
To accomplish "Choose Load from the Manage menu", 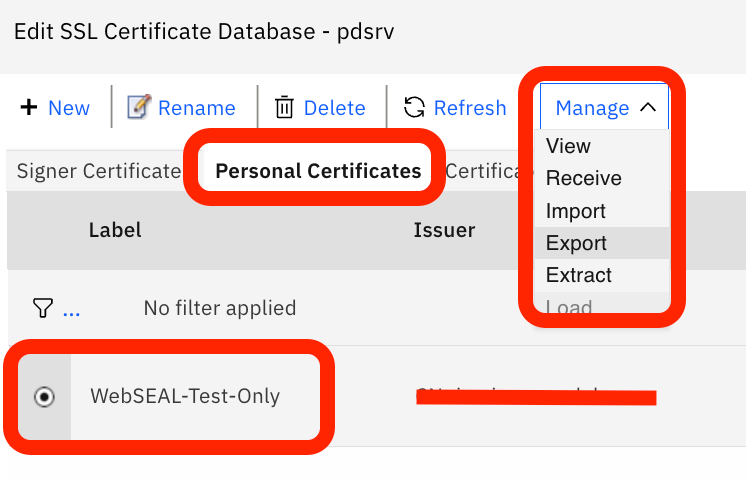I will (569, 307).
